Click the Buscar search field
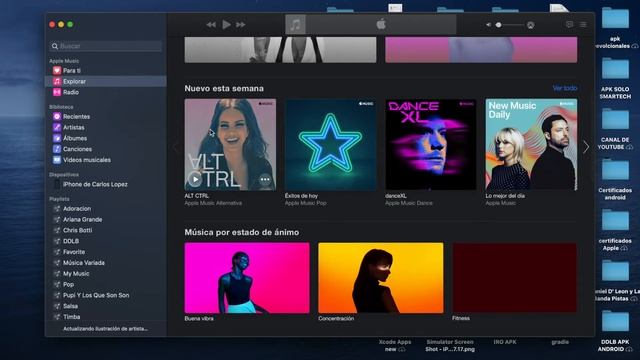 [106, 46]
